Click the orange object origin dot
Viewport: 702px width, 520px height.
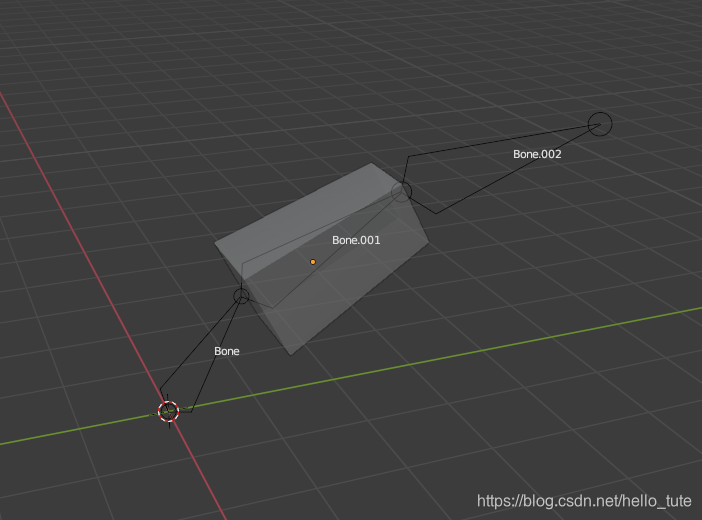click(x=313, y=262)
